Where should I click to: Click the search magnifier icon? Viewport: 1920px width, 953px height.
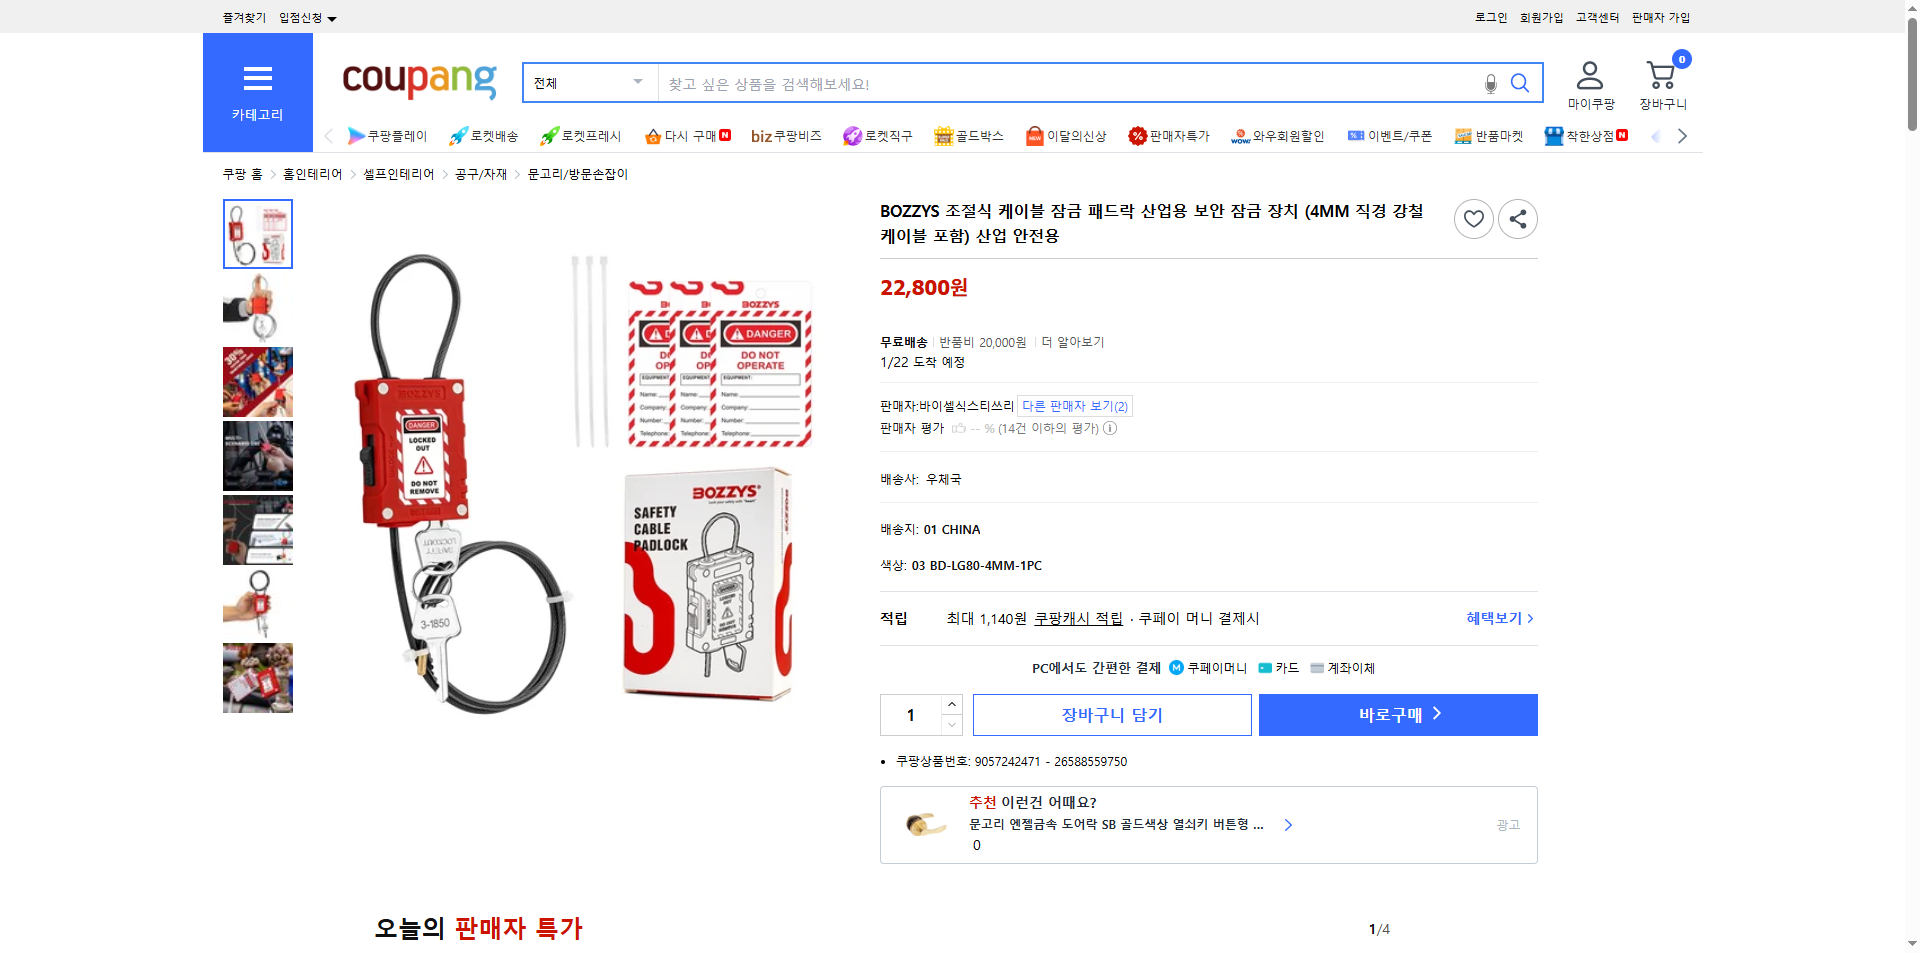click(x=1520, y=83)
